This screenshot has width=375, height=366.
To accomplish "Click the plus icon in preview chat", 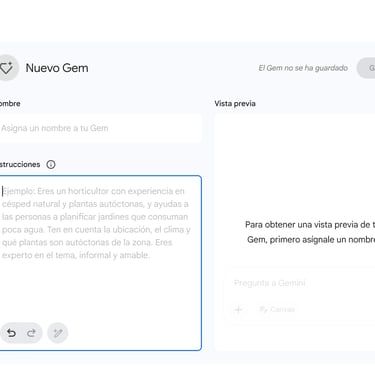I will point(238,310).
